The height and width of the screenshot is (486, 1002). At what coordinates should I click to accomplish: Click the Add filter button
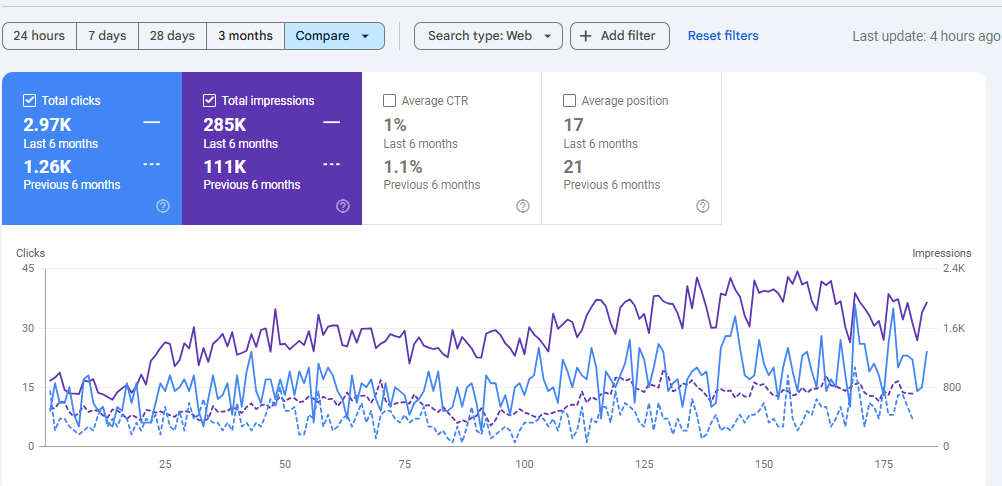(619, 36)
